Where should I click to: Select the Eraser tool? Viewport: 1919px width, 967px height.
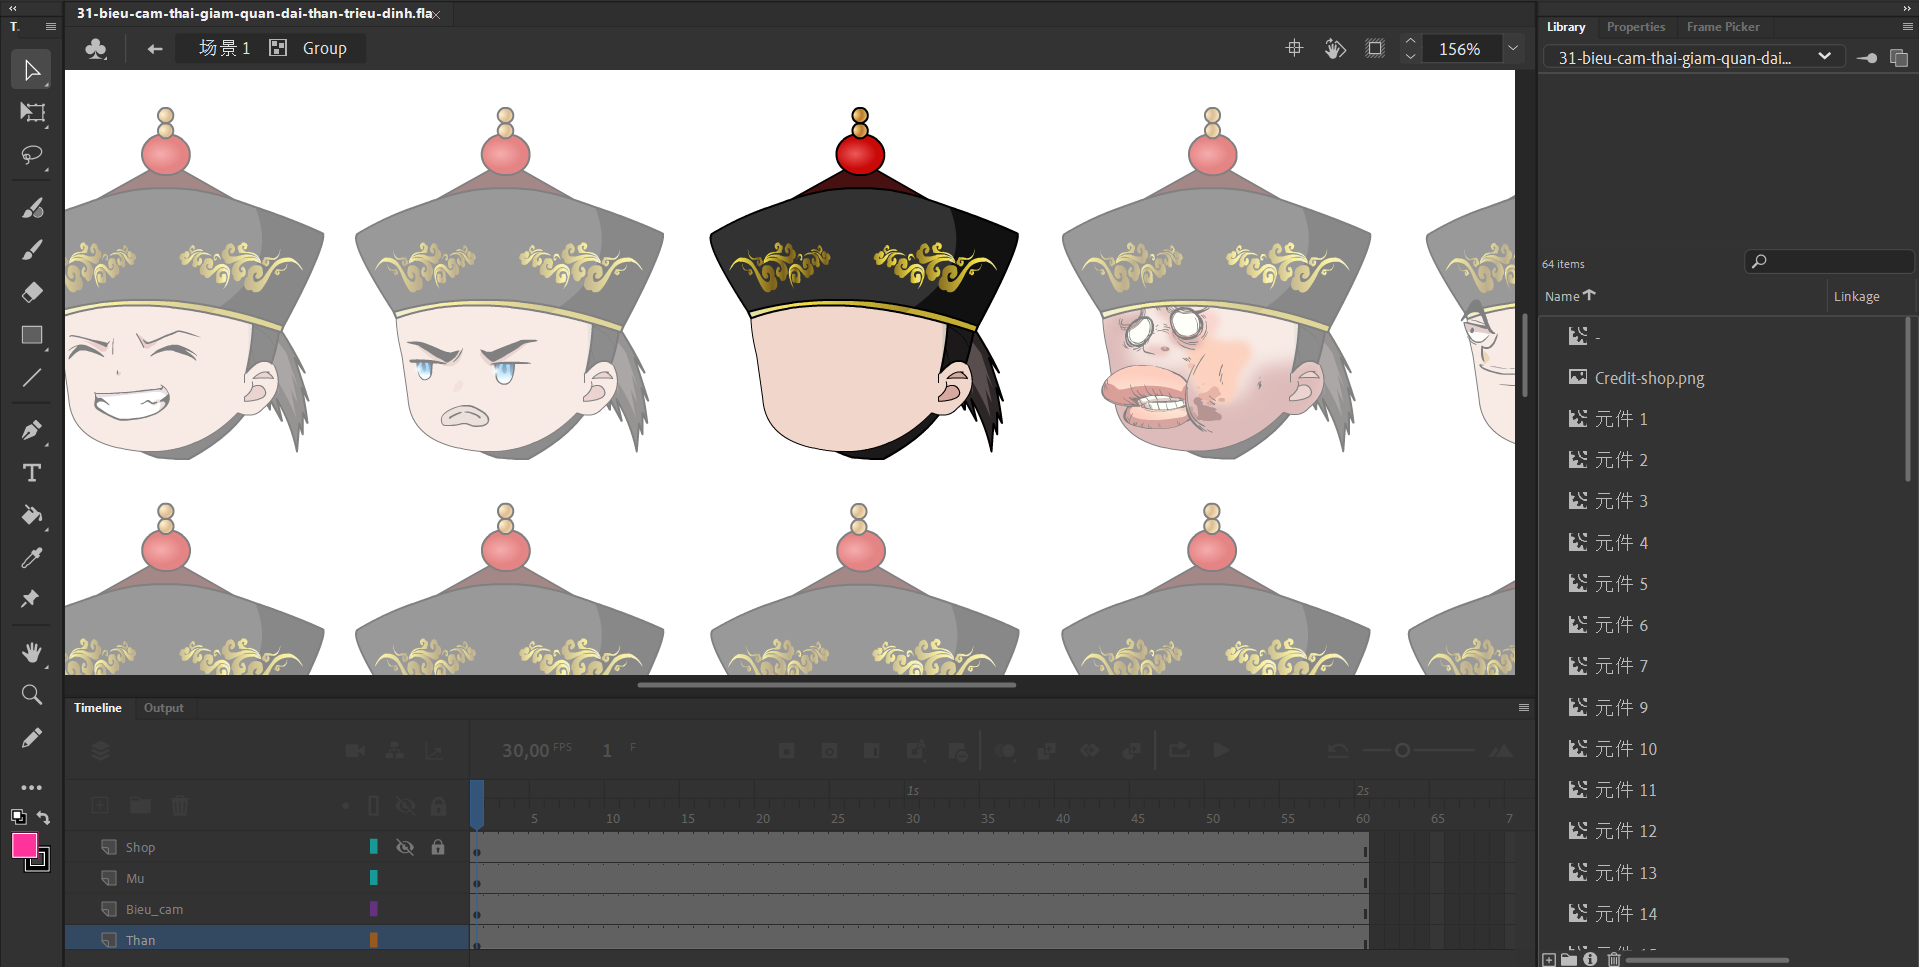(32, 292)
